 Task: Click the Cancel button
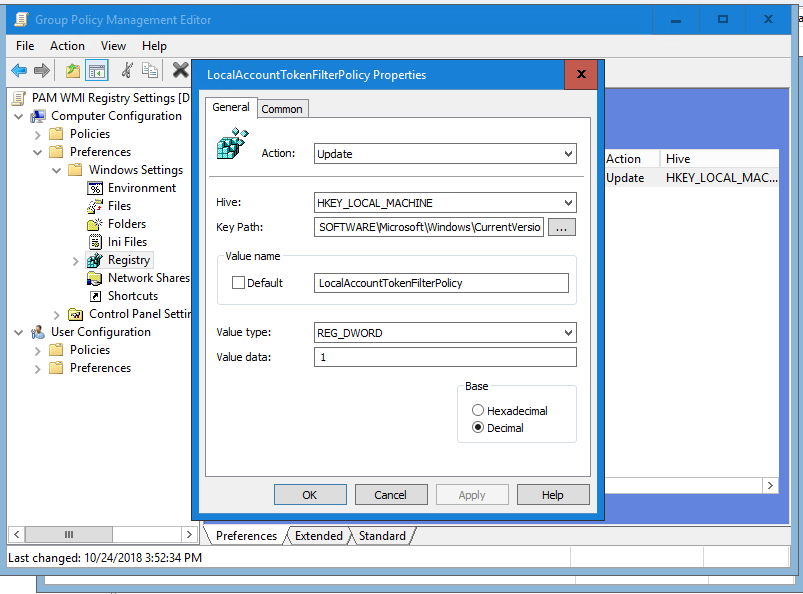391,495
